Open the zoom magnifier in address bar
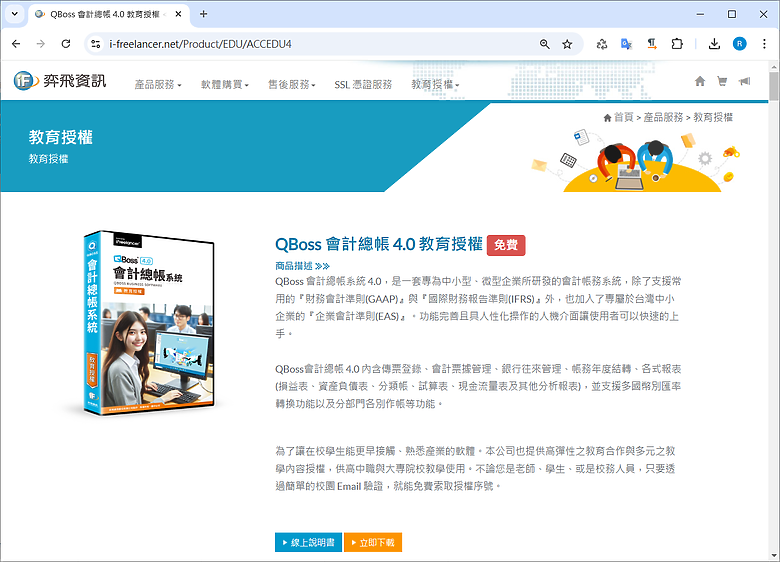 (545, 44)
